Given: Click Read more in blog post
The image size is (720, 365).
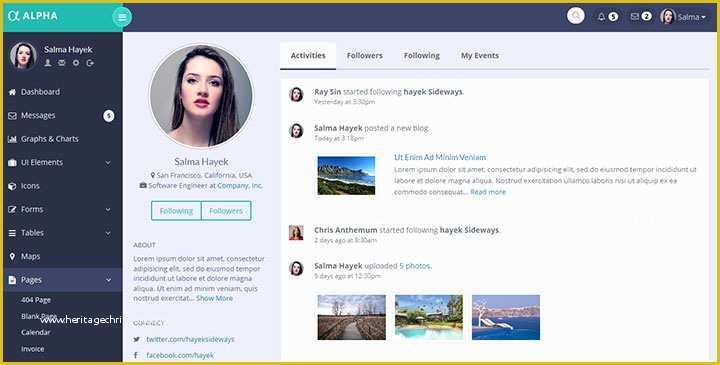Looking at the screenshot, I should 488,192.
